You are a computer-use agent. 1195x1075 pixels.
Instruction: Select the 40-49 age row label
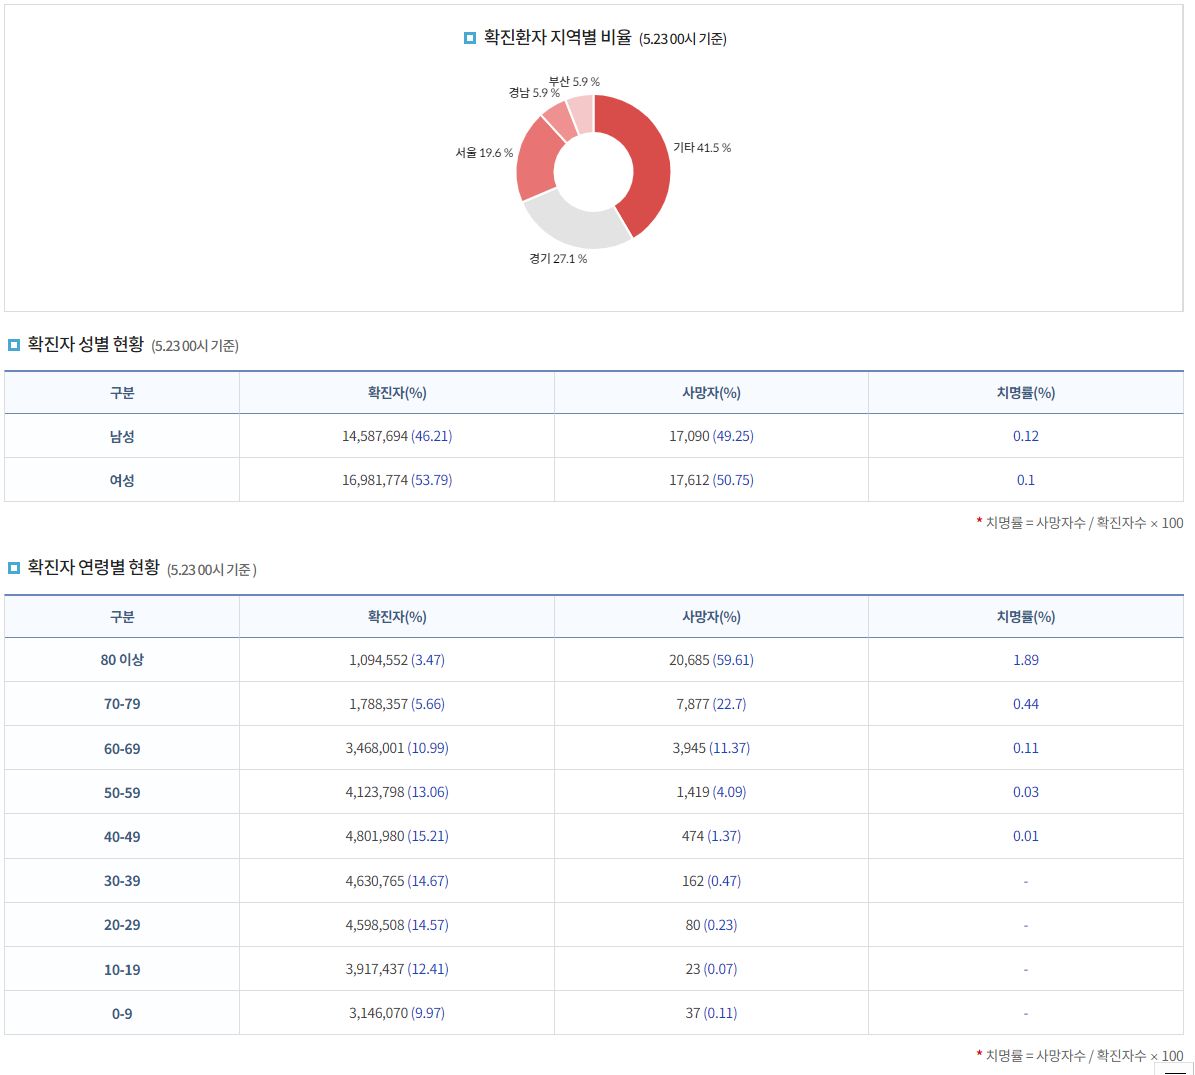pos(122,837)
